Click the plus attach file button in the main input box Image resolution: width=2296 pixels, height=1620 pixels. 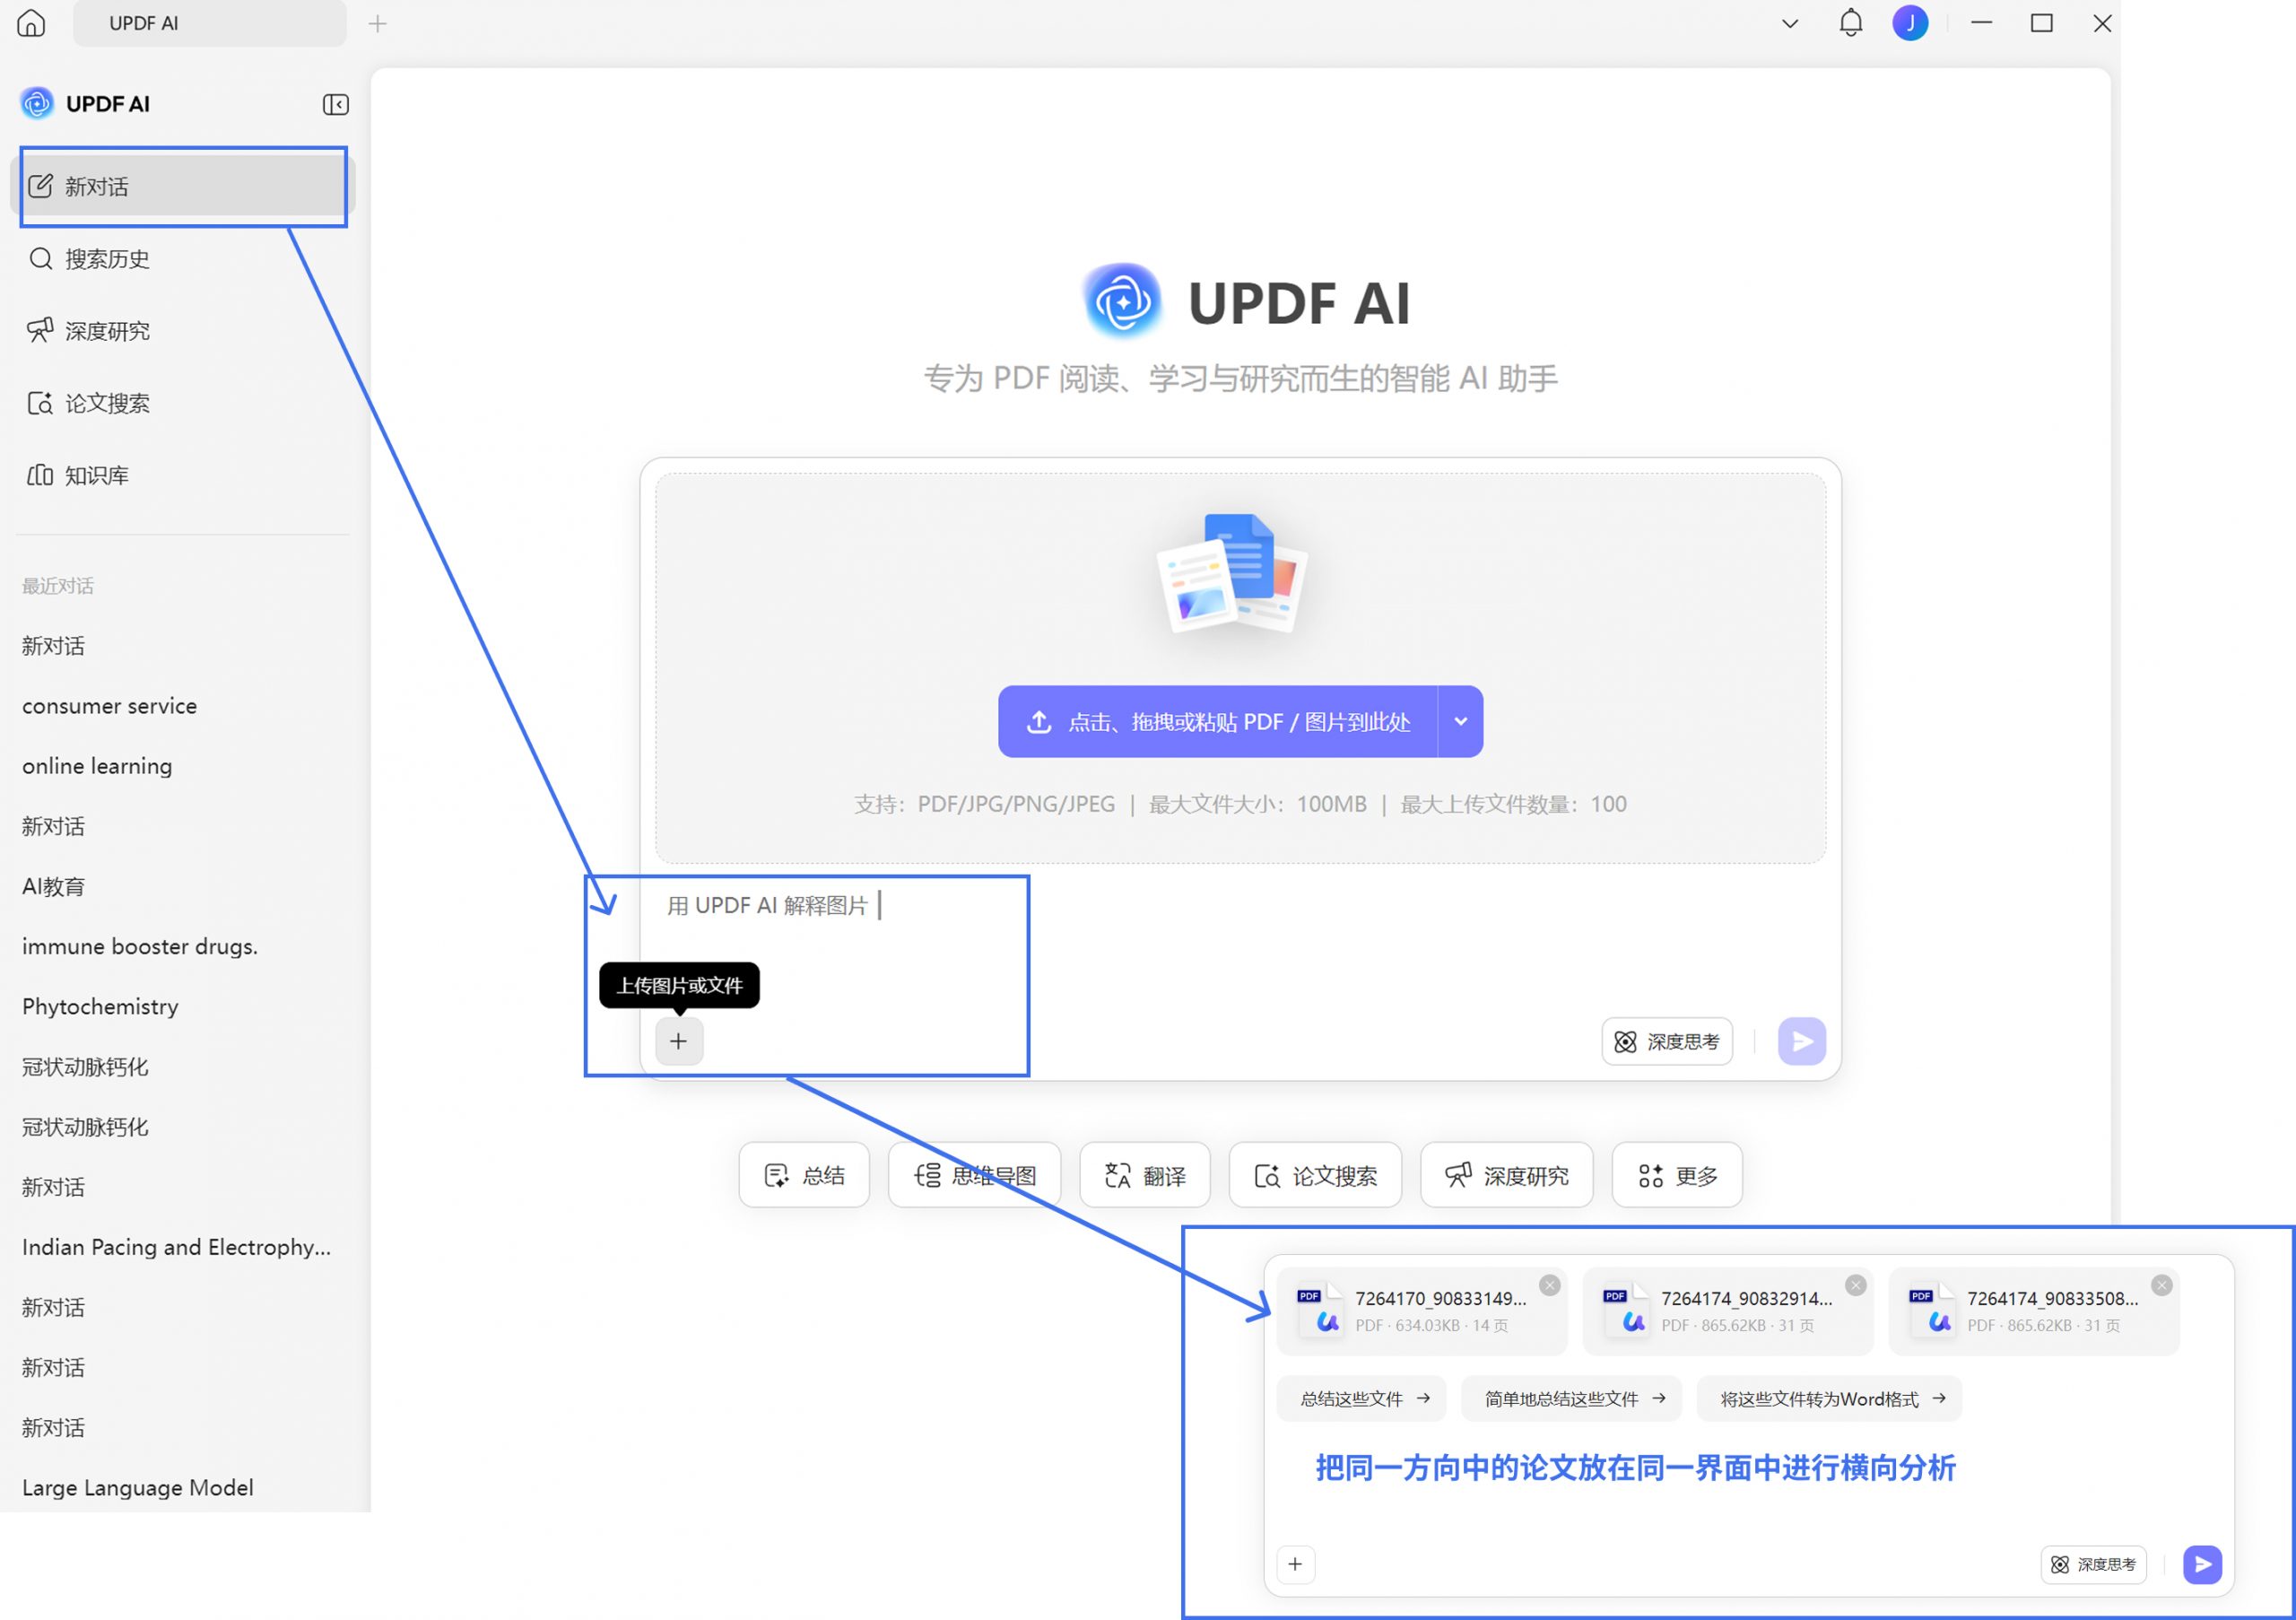click(679, 1041)
